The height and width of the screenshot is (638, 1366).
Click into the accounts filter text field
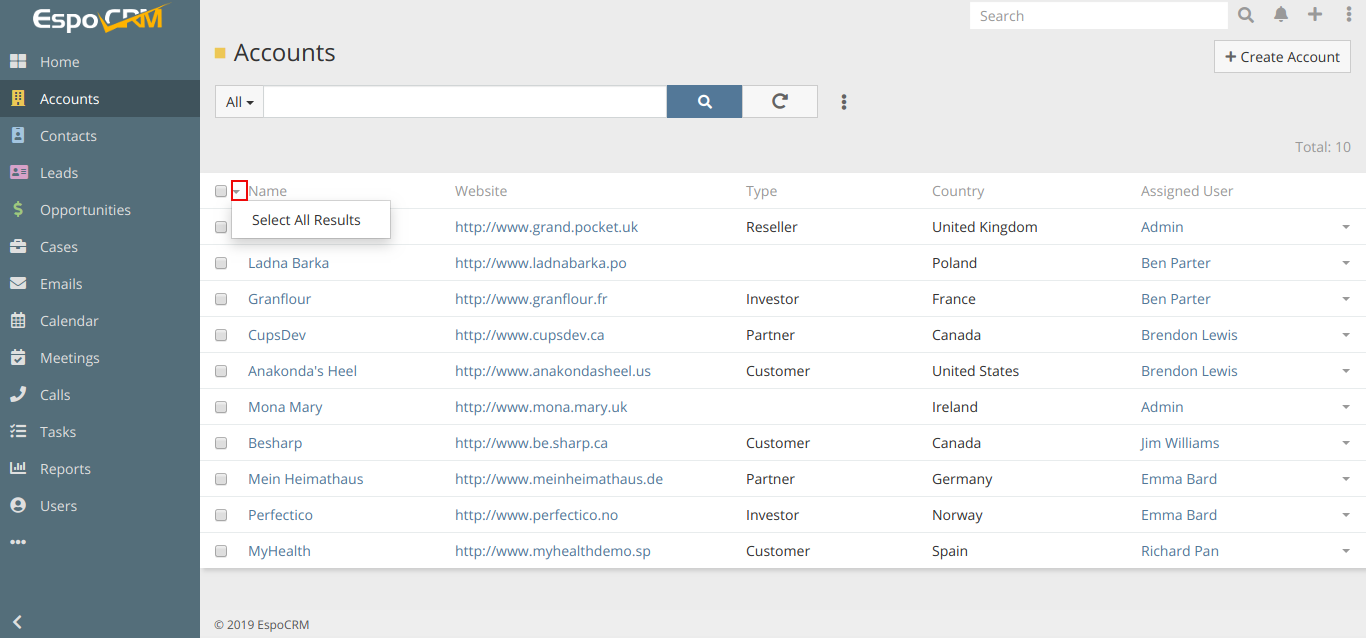point(465,102)
